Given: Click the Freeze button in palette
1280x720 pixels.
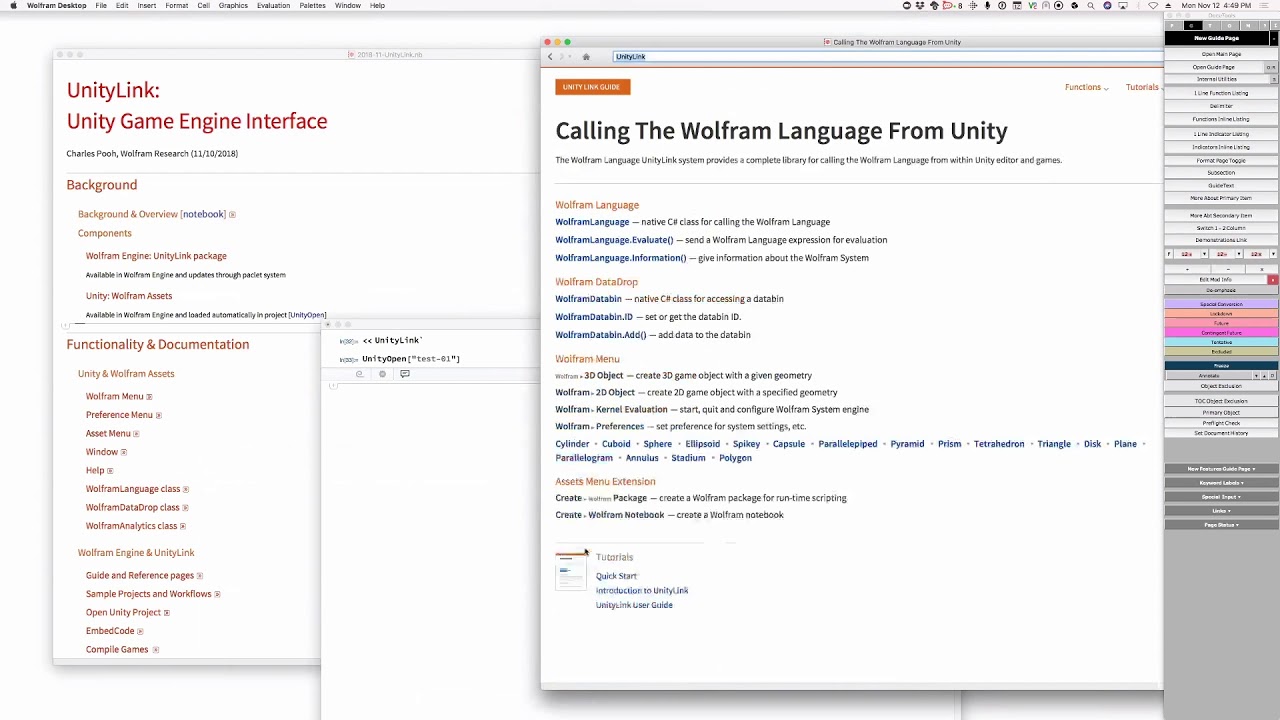Looking at the screenshot, I should pos(1221,366).
